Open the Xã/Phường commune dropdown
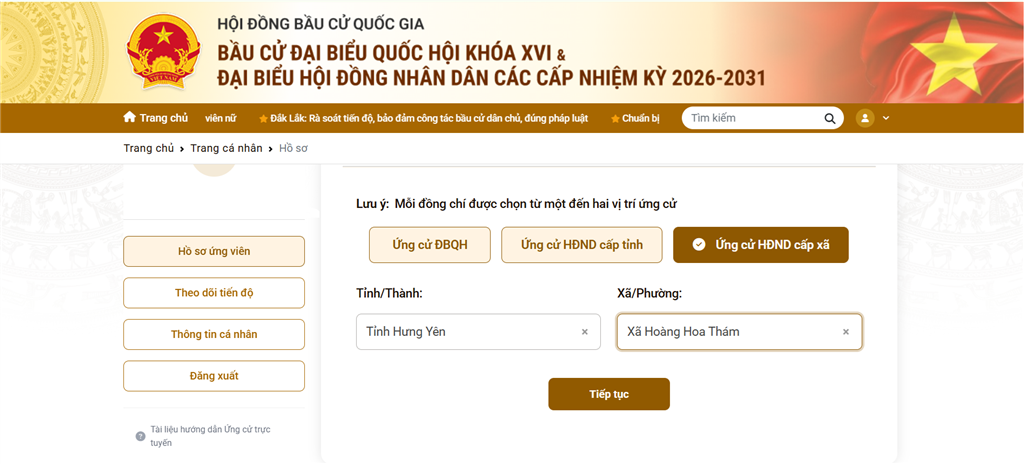This screenshot has width=1024, height=464. point(727,332)
